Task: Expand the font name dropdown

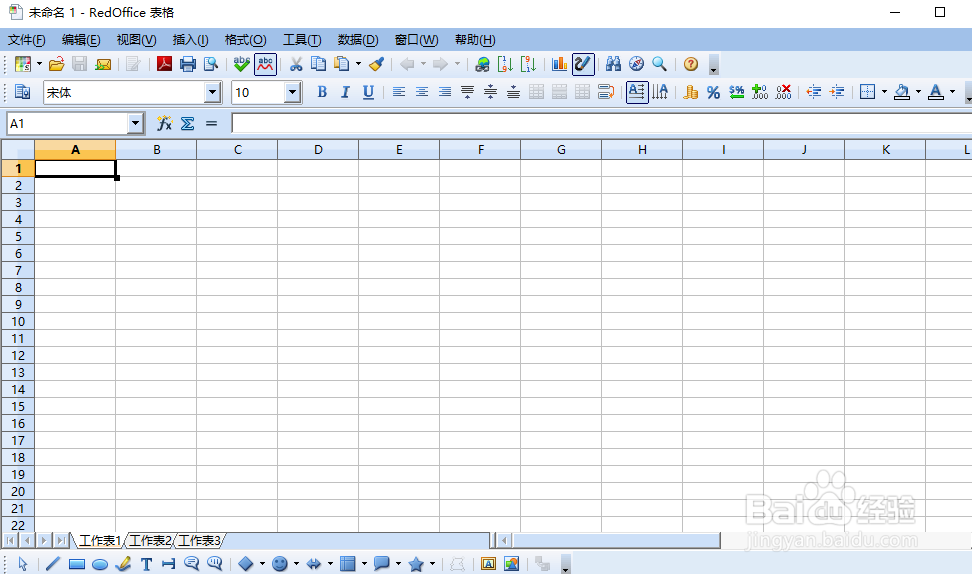Action: tap(213, 92)
